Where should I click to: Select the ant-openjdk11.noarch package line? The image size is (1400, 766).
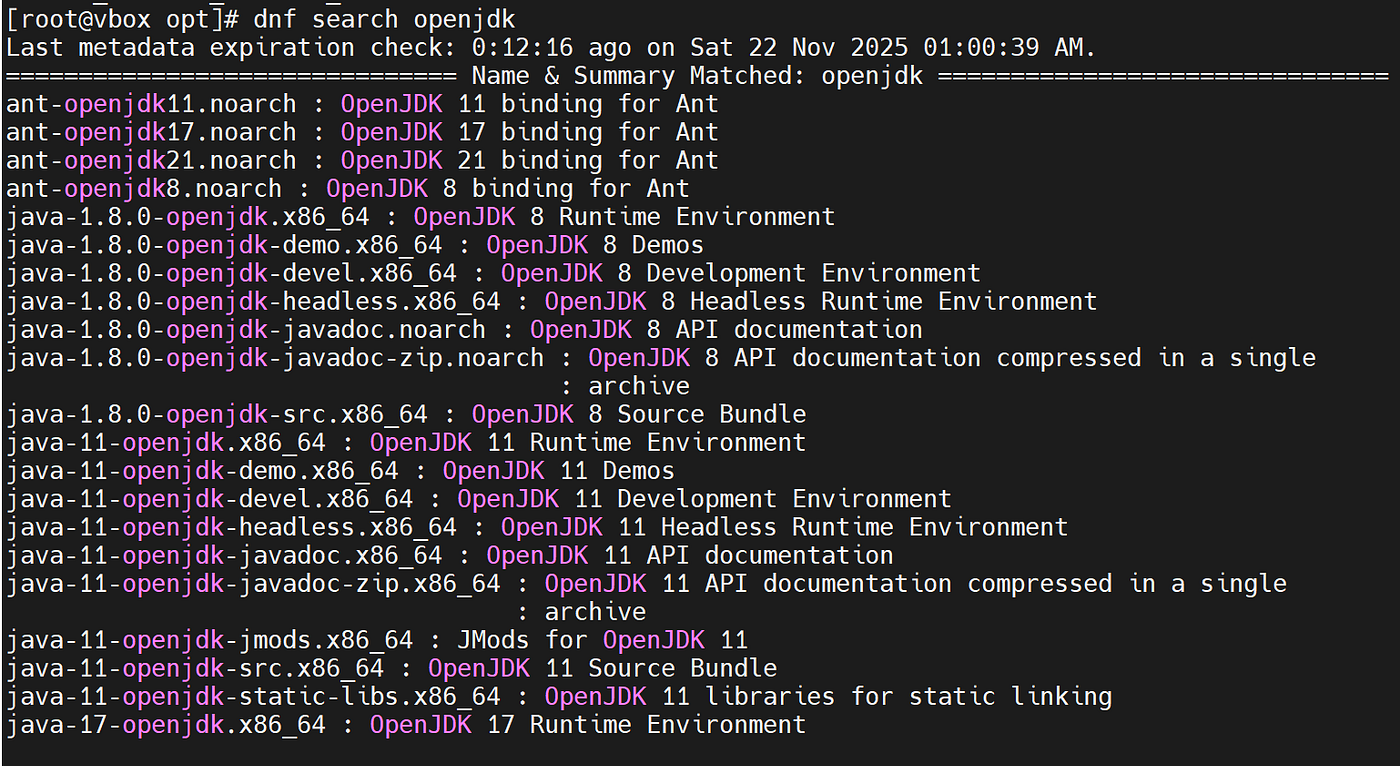click(362, 104)
